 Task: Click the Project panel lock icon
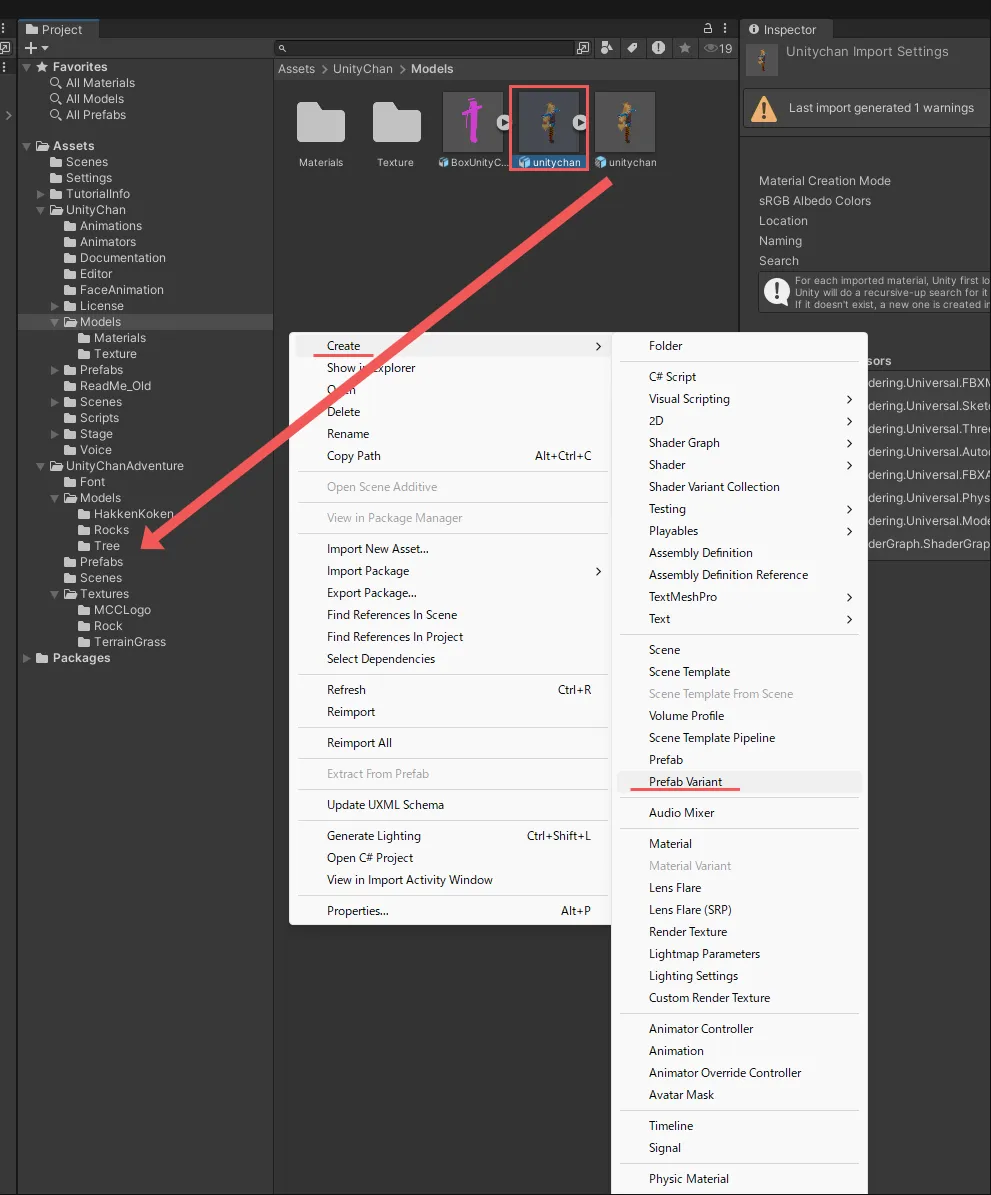coord(708,29)
